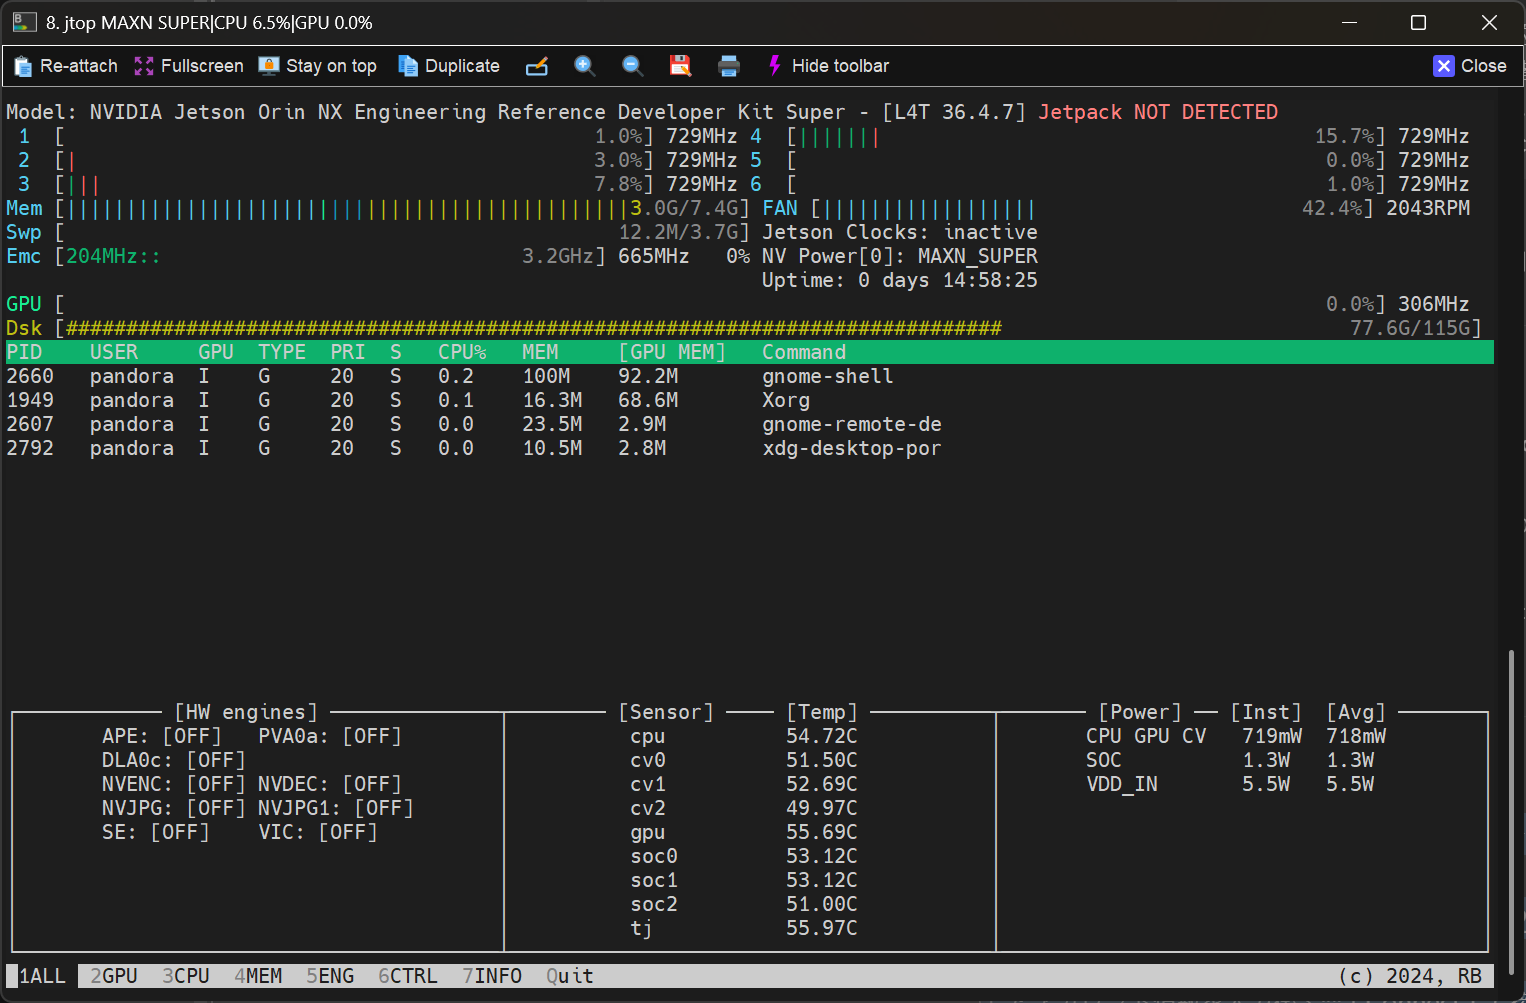
Task: Switch to the 1ALL page
Action: (42, 976)
